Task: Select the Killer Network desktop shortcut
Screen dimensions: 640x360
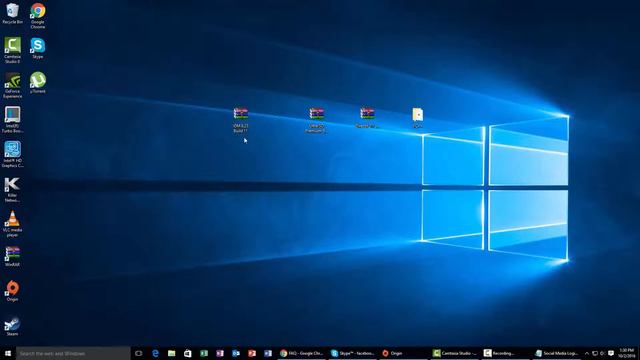Action: click(x=12, y=189)
